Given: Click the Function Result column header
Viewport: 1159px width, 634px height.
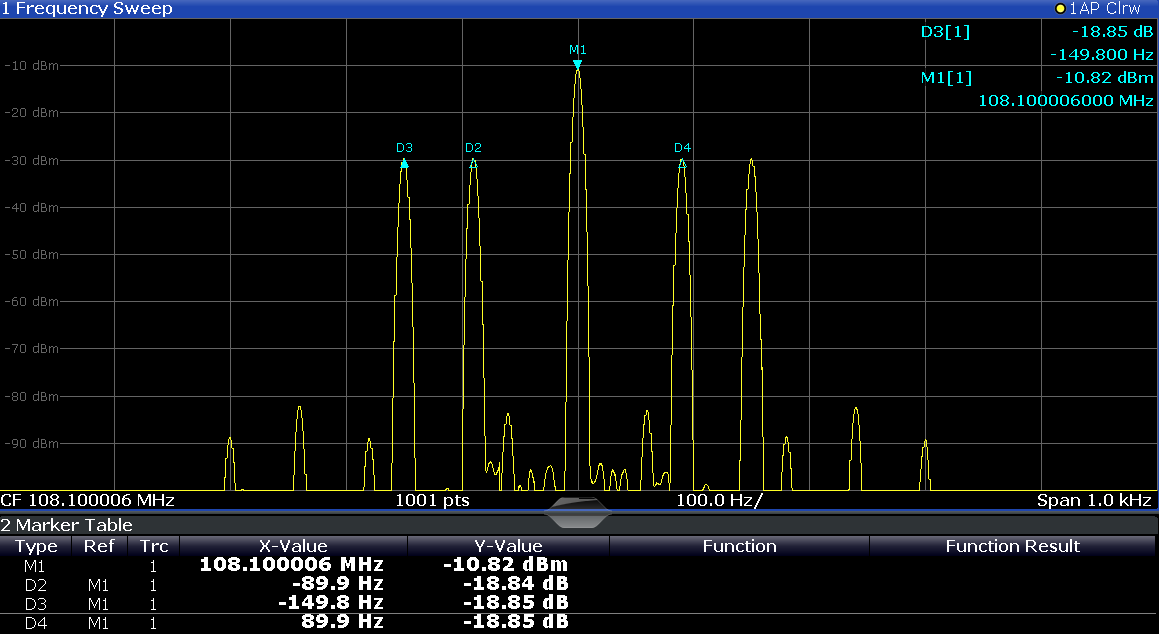Looking at the screenshot, I should [x=1012, y=546].
